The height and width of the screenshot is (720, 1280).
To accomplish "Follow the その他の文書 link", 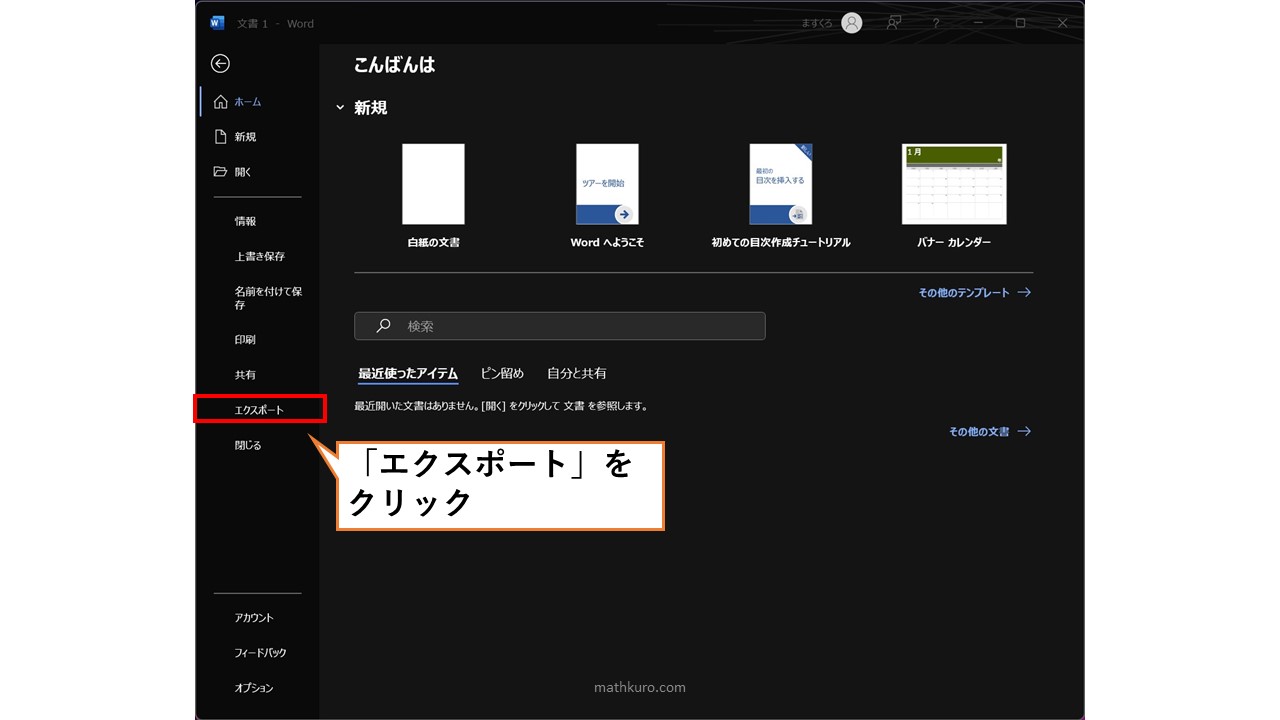I will click(990, 432).
